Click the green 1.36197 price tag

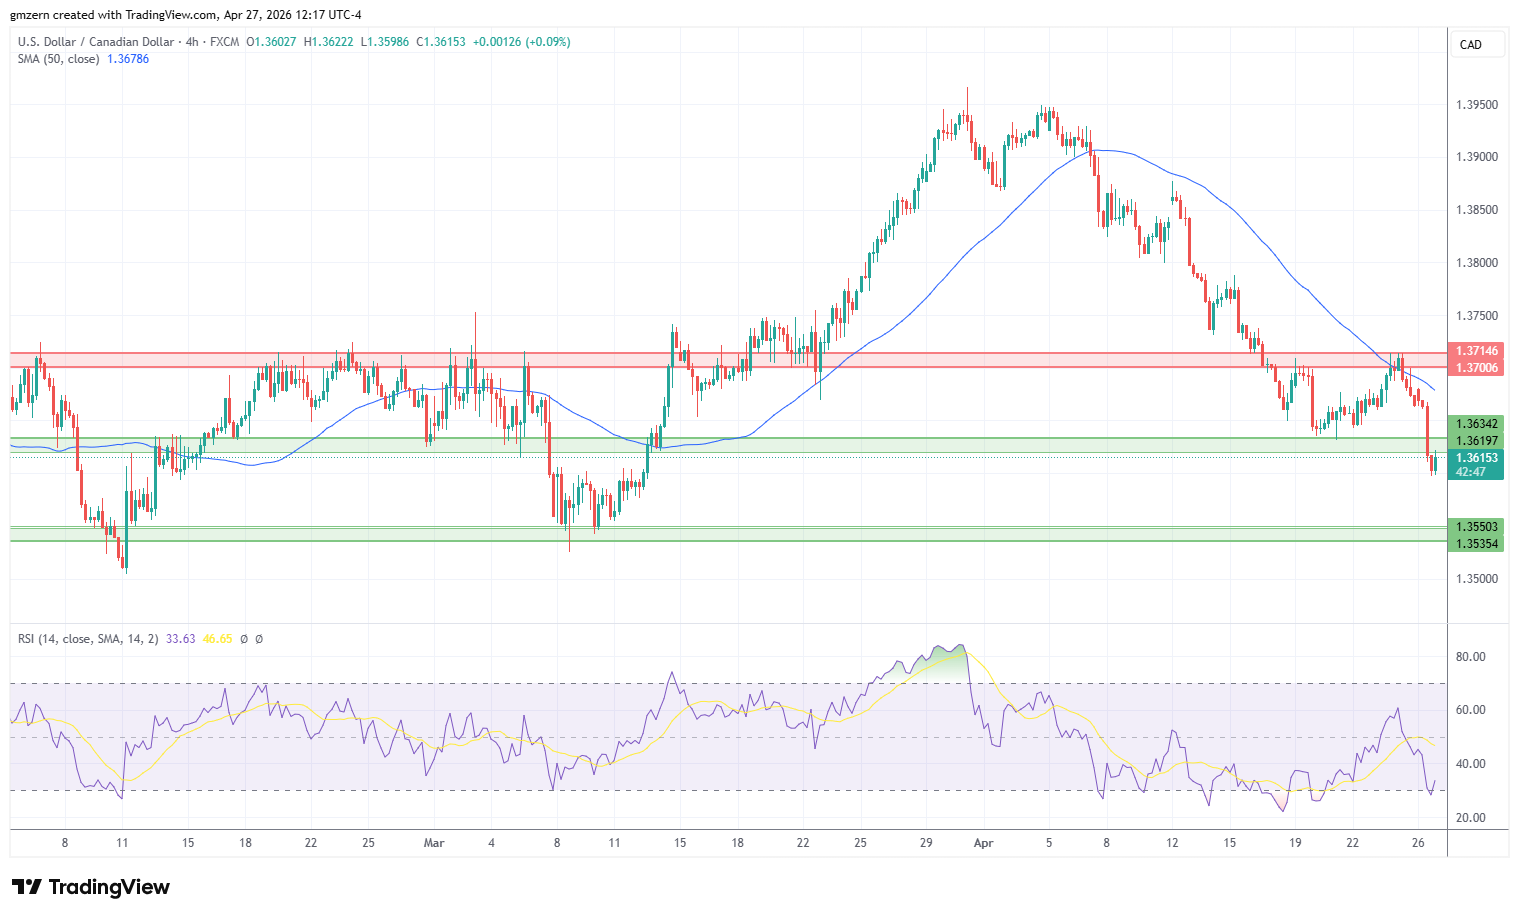[1476, 441]
